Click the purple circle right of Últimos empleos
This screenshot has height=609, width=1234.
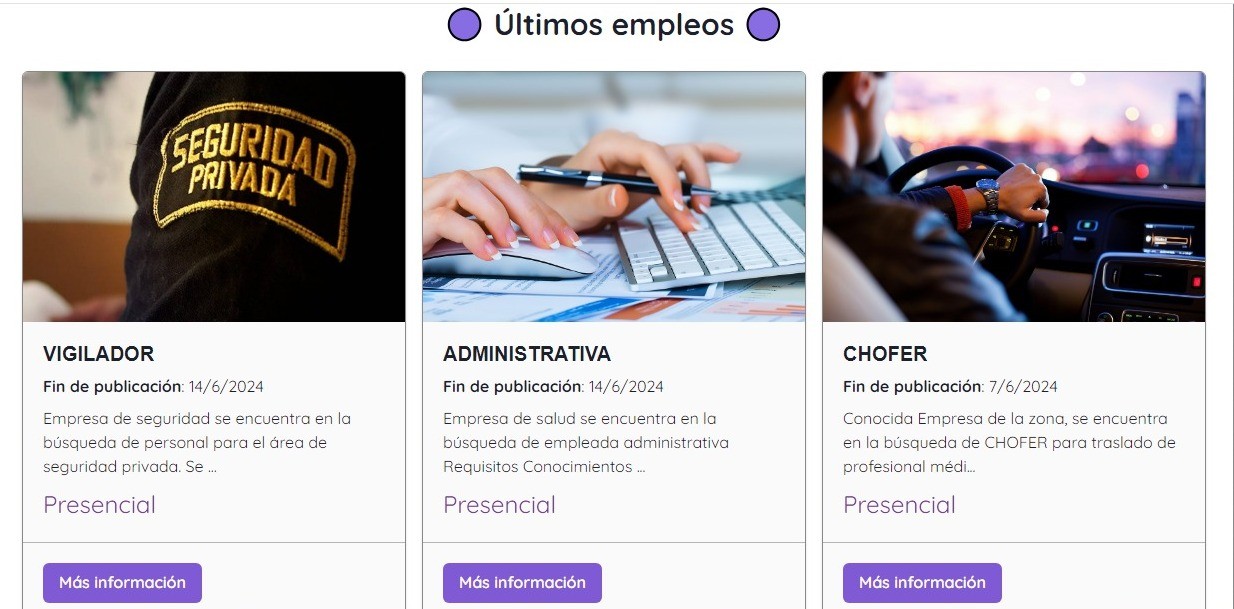click(x=763, y=25)
